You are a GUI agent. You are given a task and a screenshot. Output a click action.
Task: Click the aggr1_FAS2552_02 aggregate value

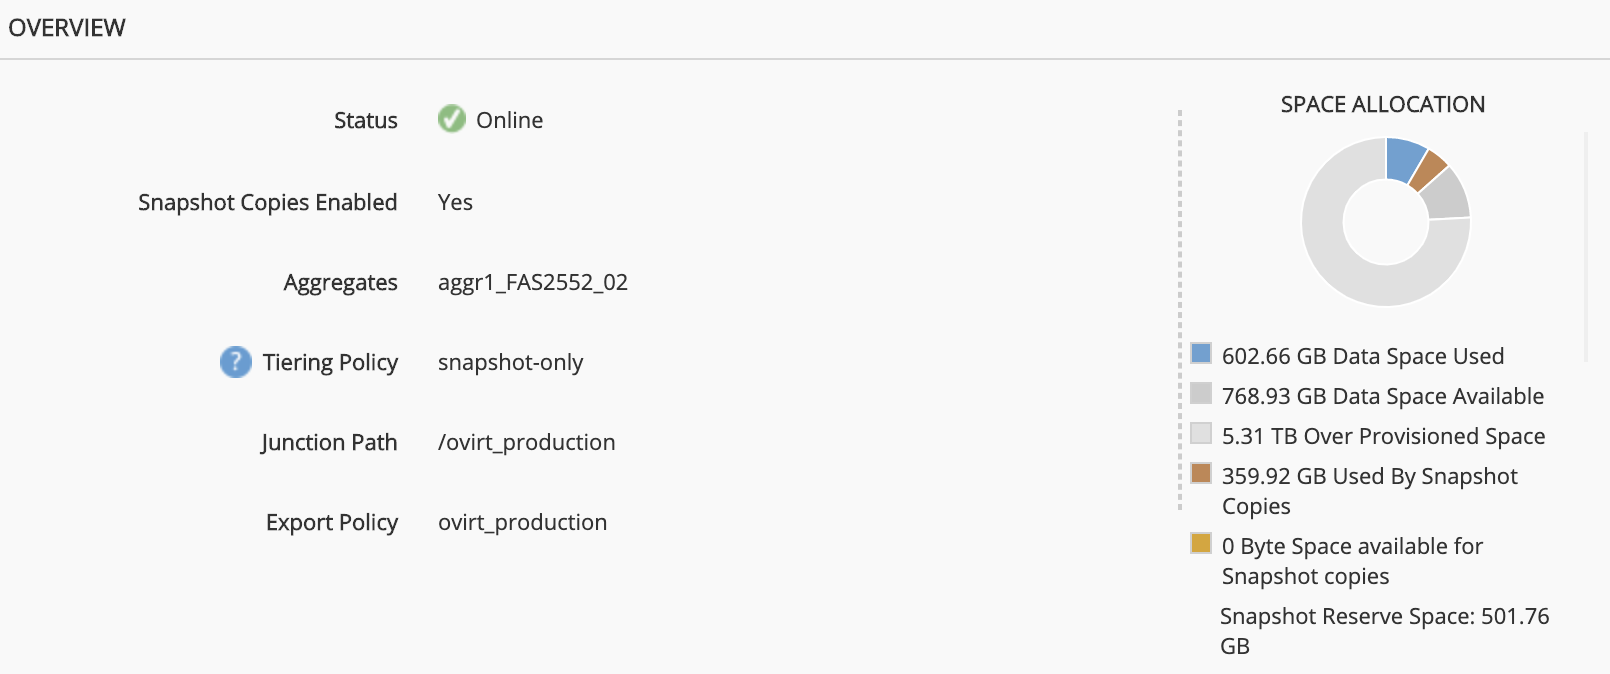tap(533, 282)
